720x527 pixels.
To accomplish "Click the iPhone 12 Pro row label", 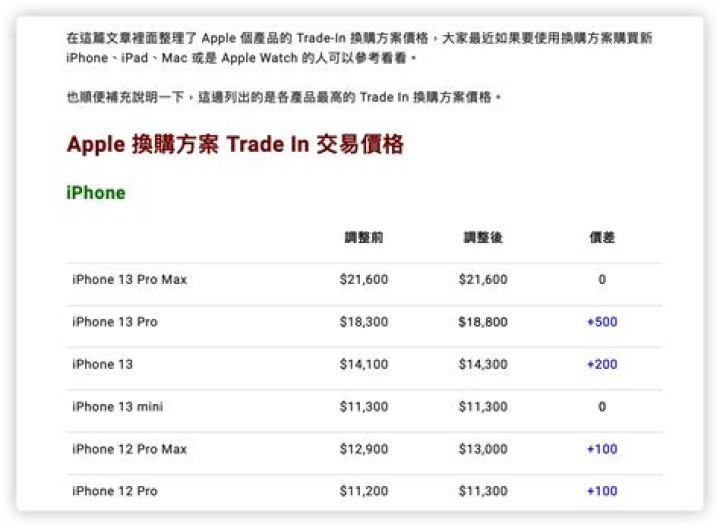I will click(115, 491).
